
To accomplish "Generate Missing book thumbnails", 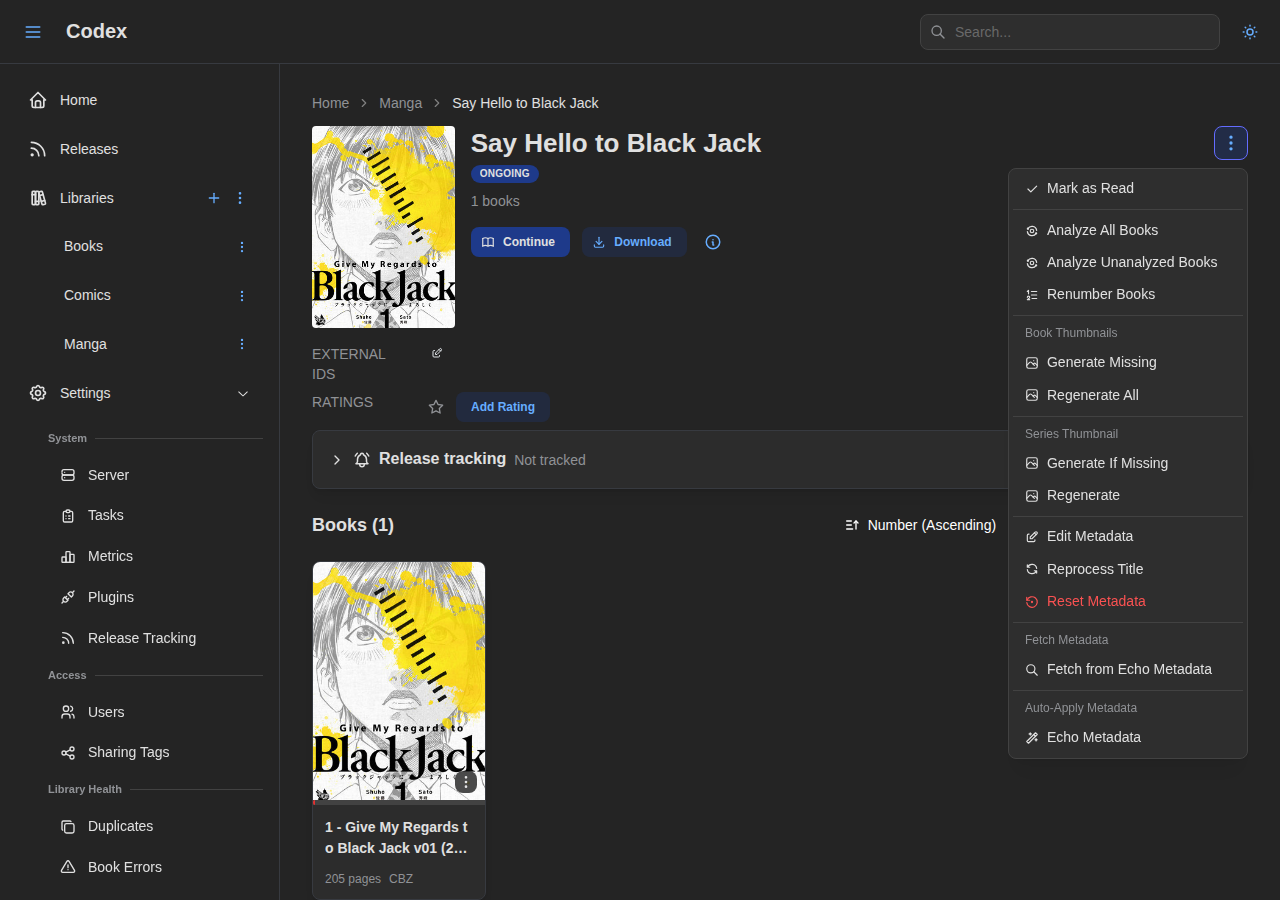I will click(1128, 362).
